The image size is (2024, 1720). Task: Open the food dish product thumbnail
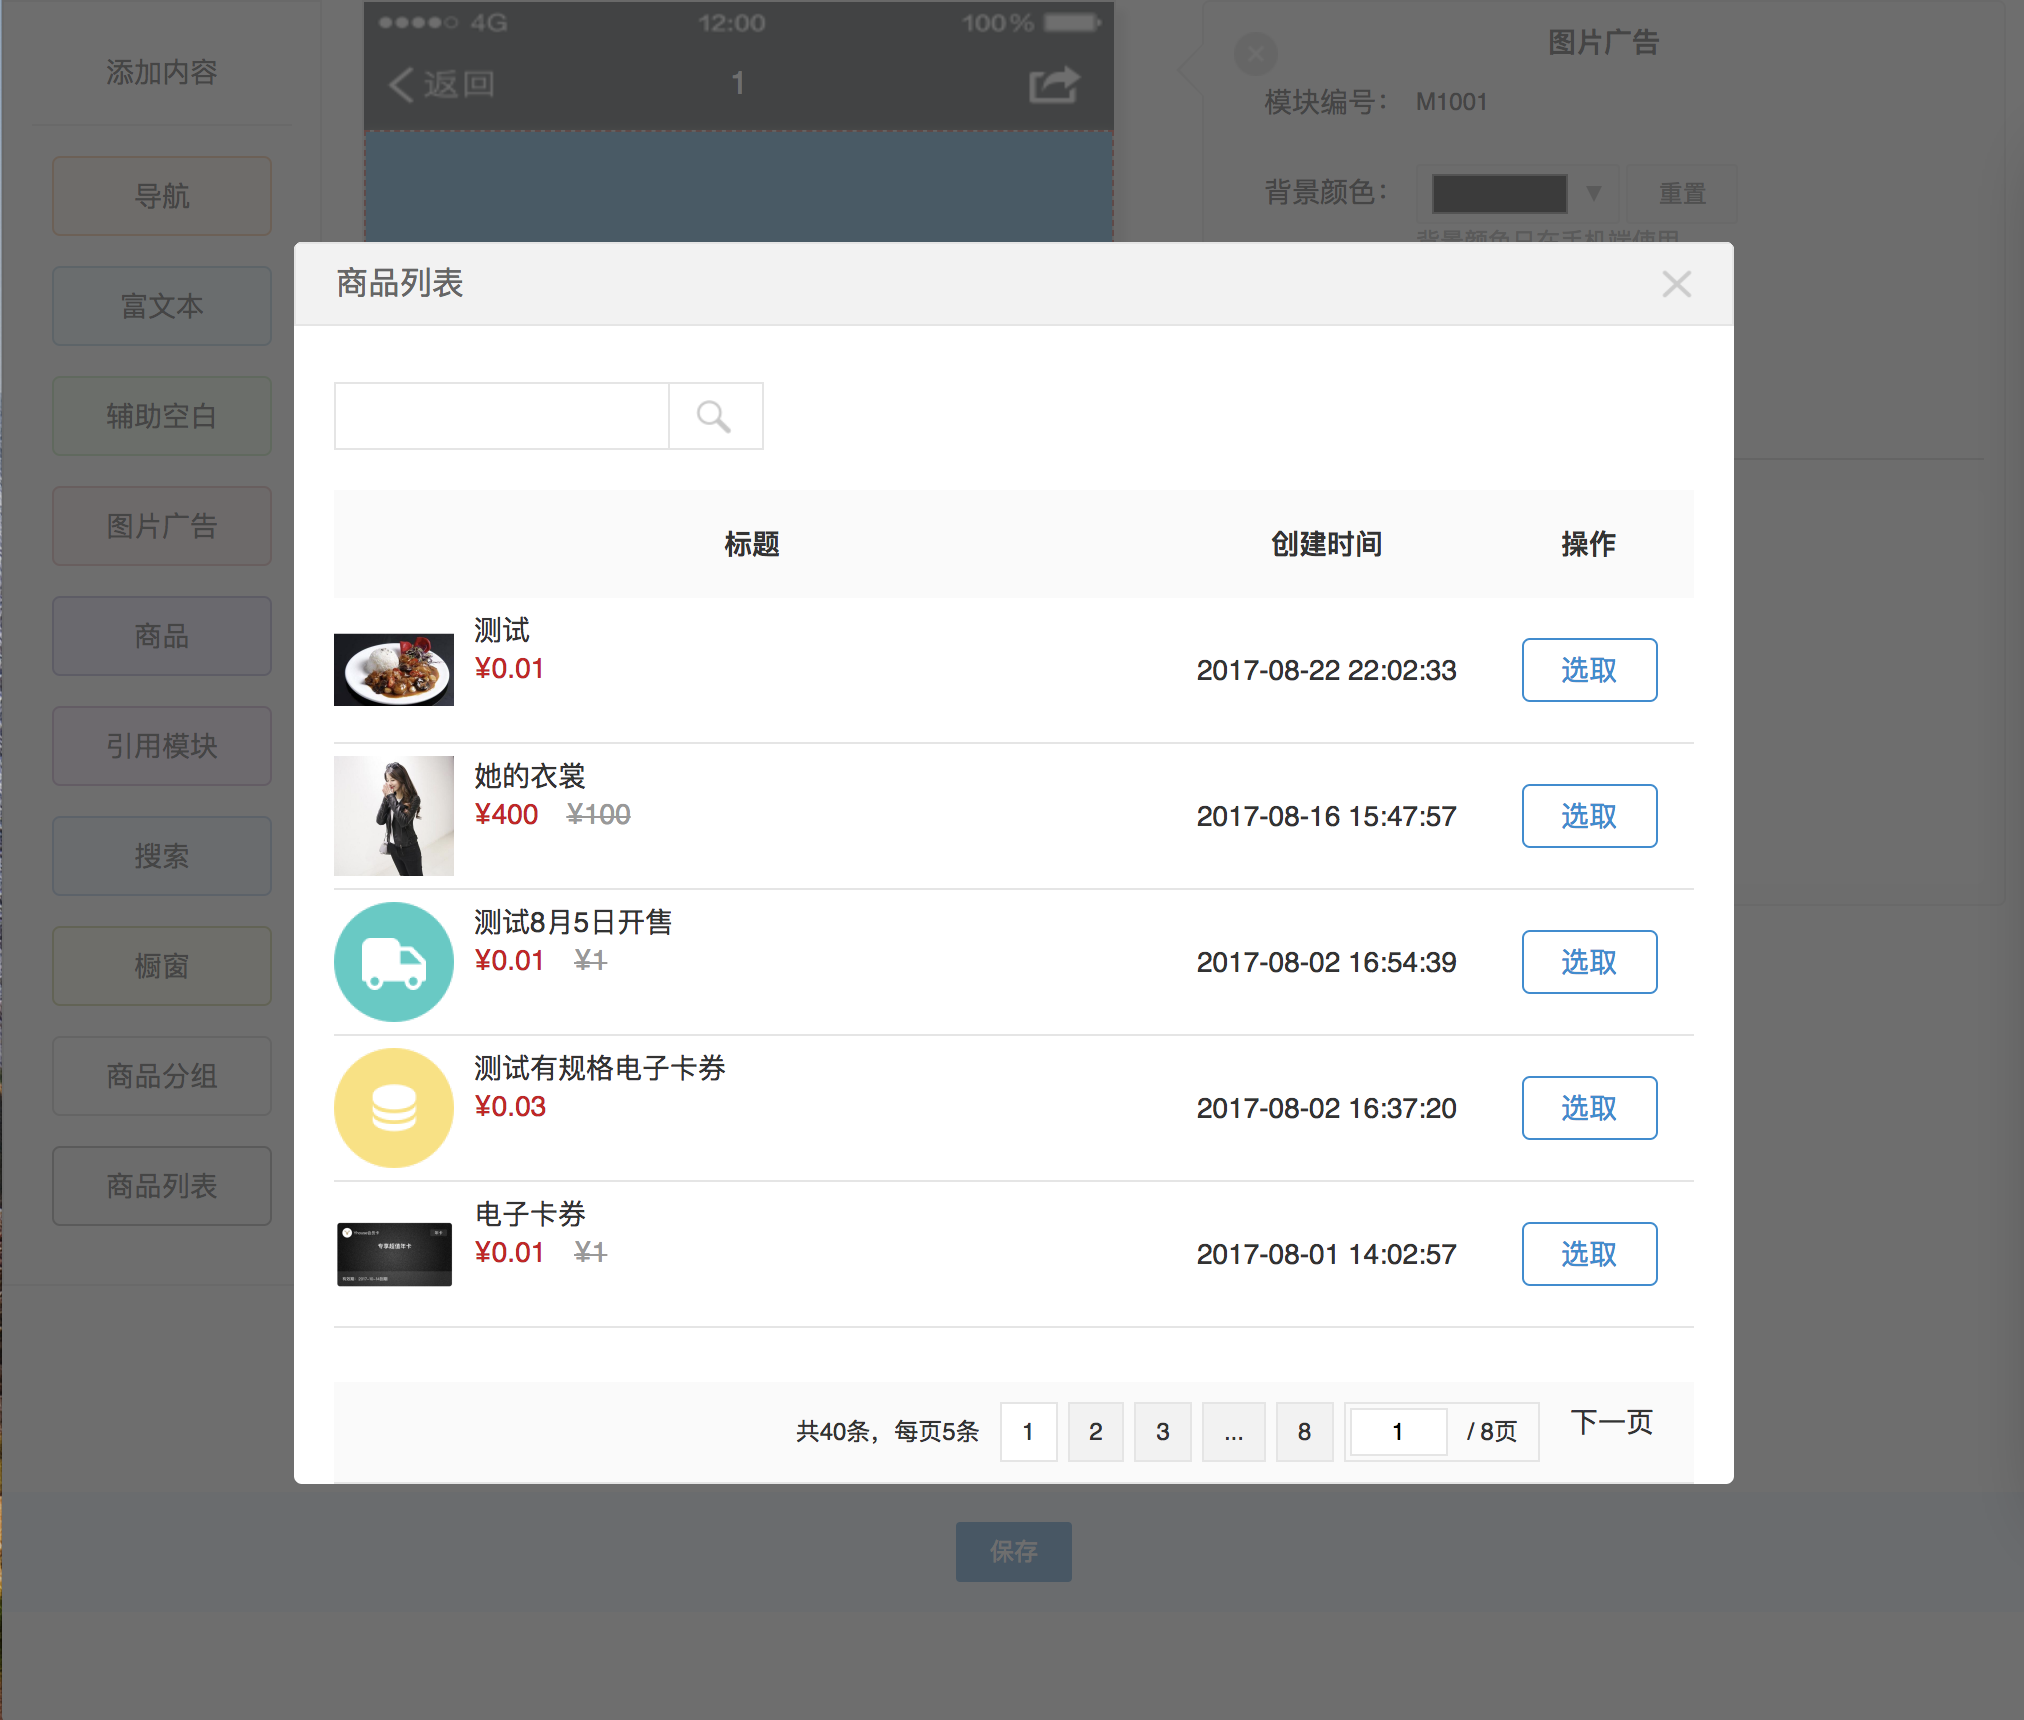(x=394, y=670)
